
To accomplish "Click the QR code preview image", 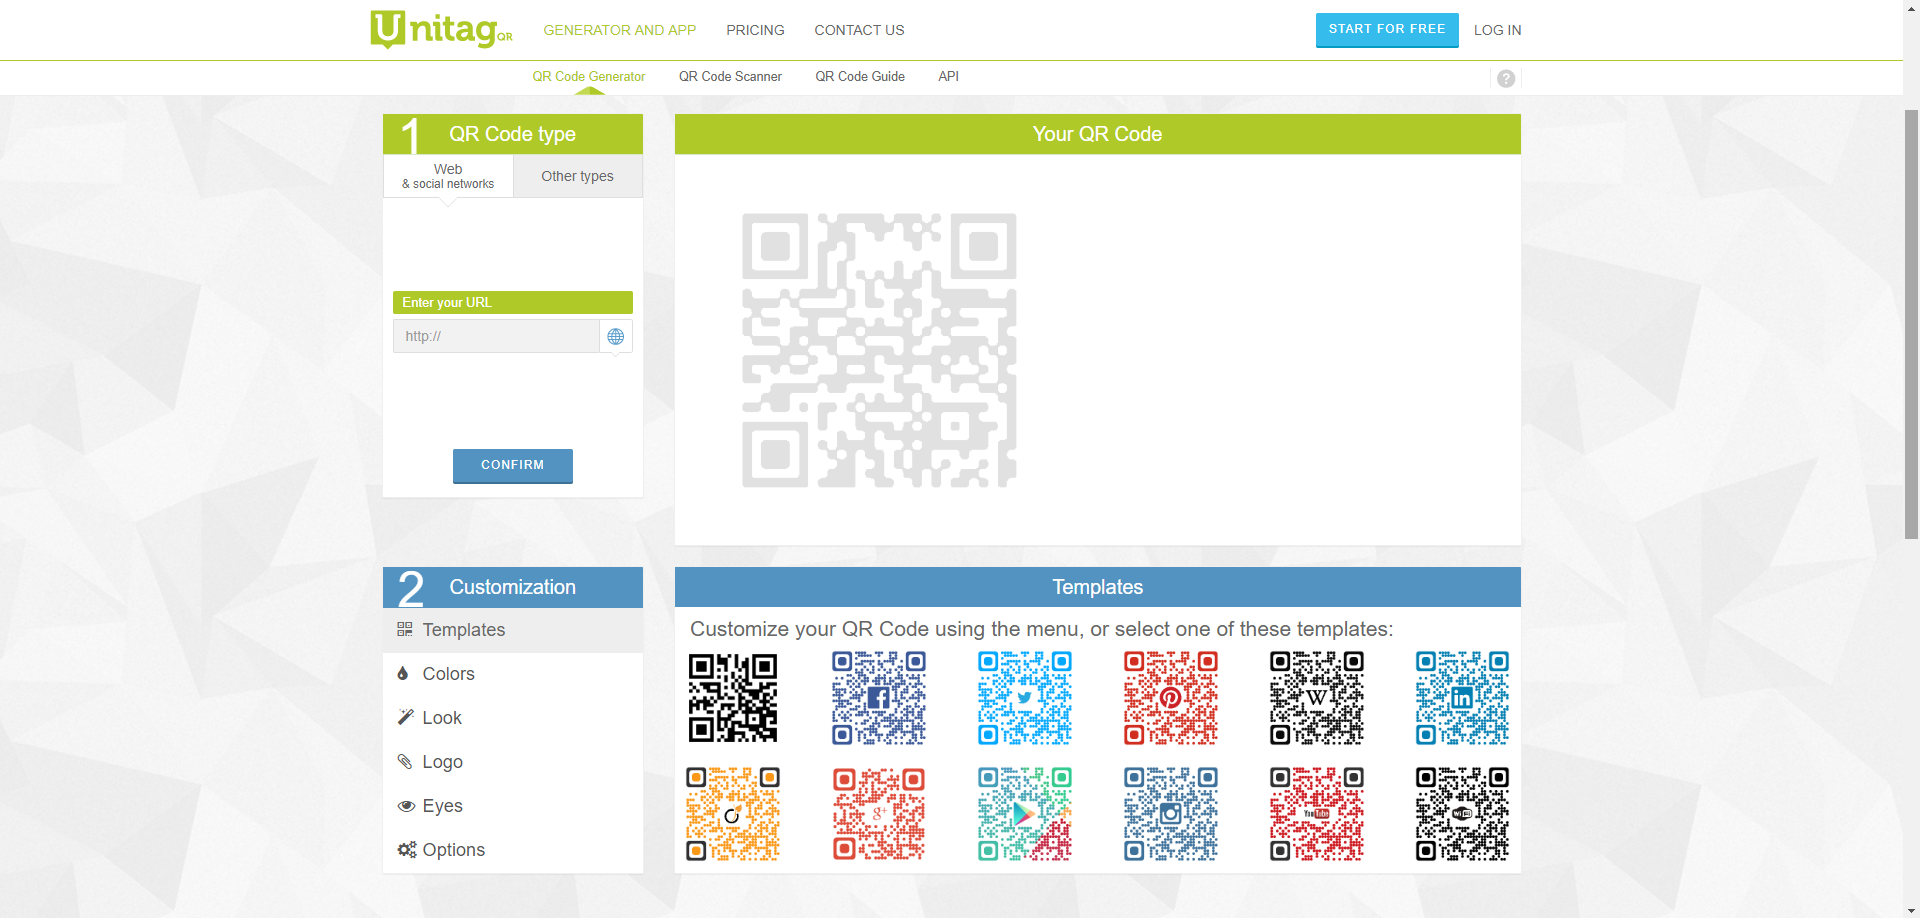I will (x=879, y=350).
